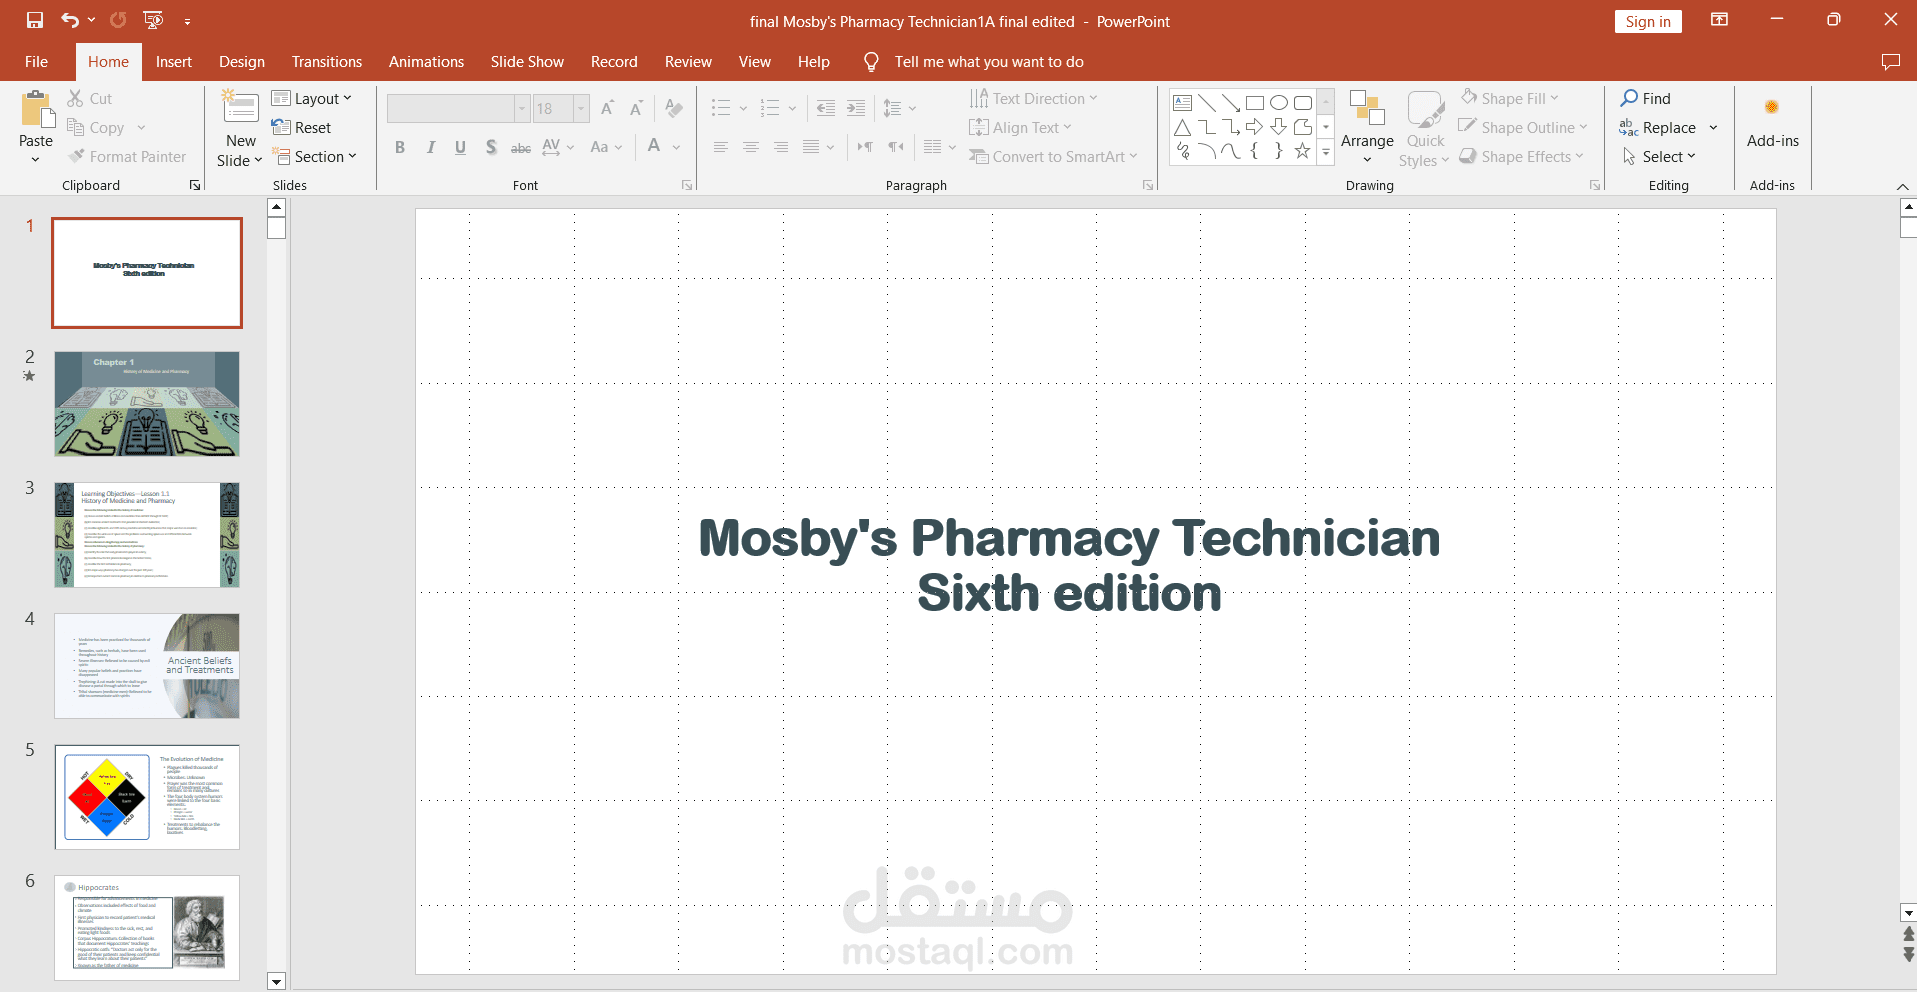
Task: Select slide 1 title thumbnail
Action: coord(147,273)
